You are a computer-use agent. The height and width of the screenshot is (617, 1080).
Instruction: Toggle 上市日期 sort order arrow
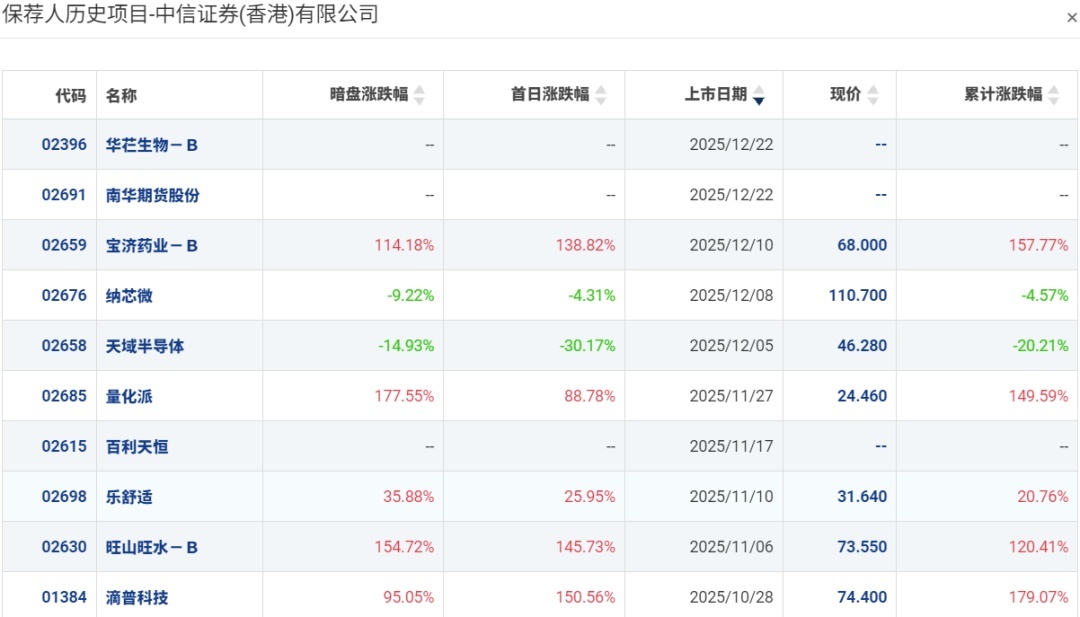[759, 96]
